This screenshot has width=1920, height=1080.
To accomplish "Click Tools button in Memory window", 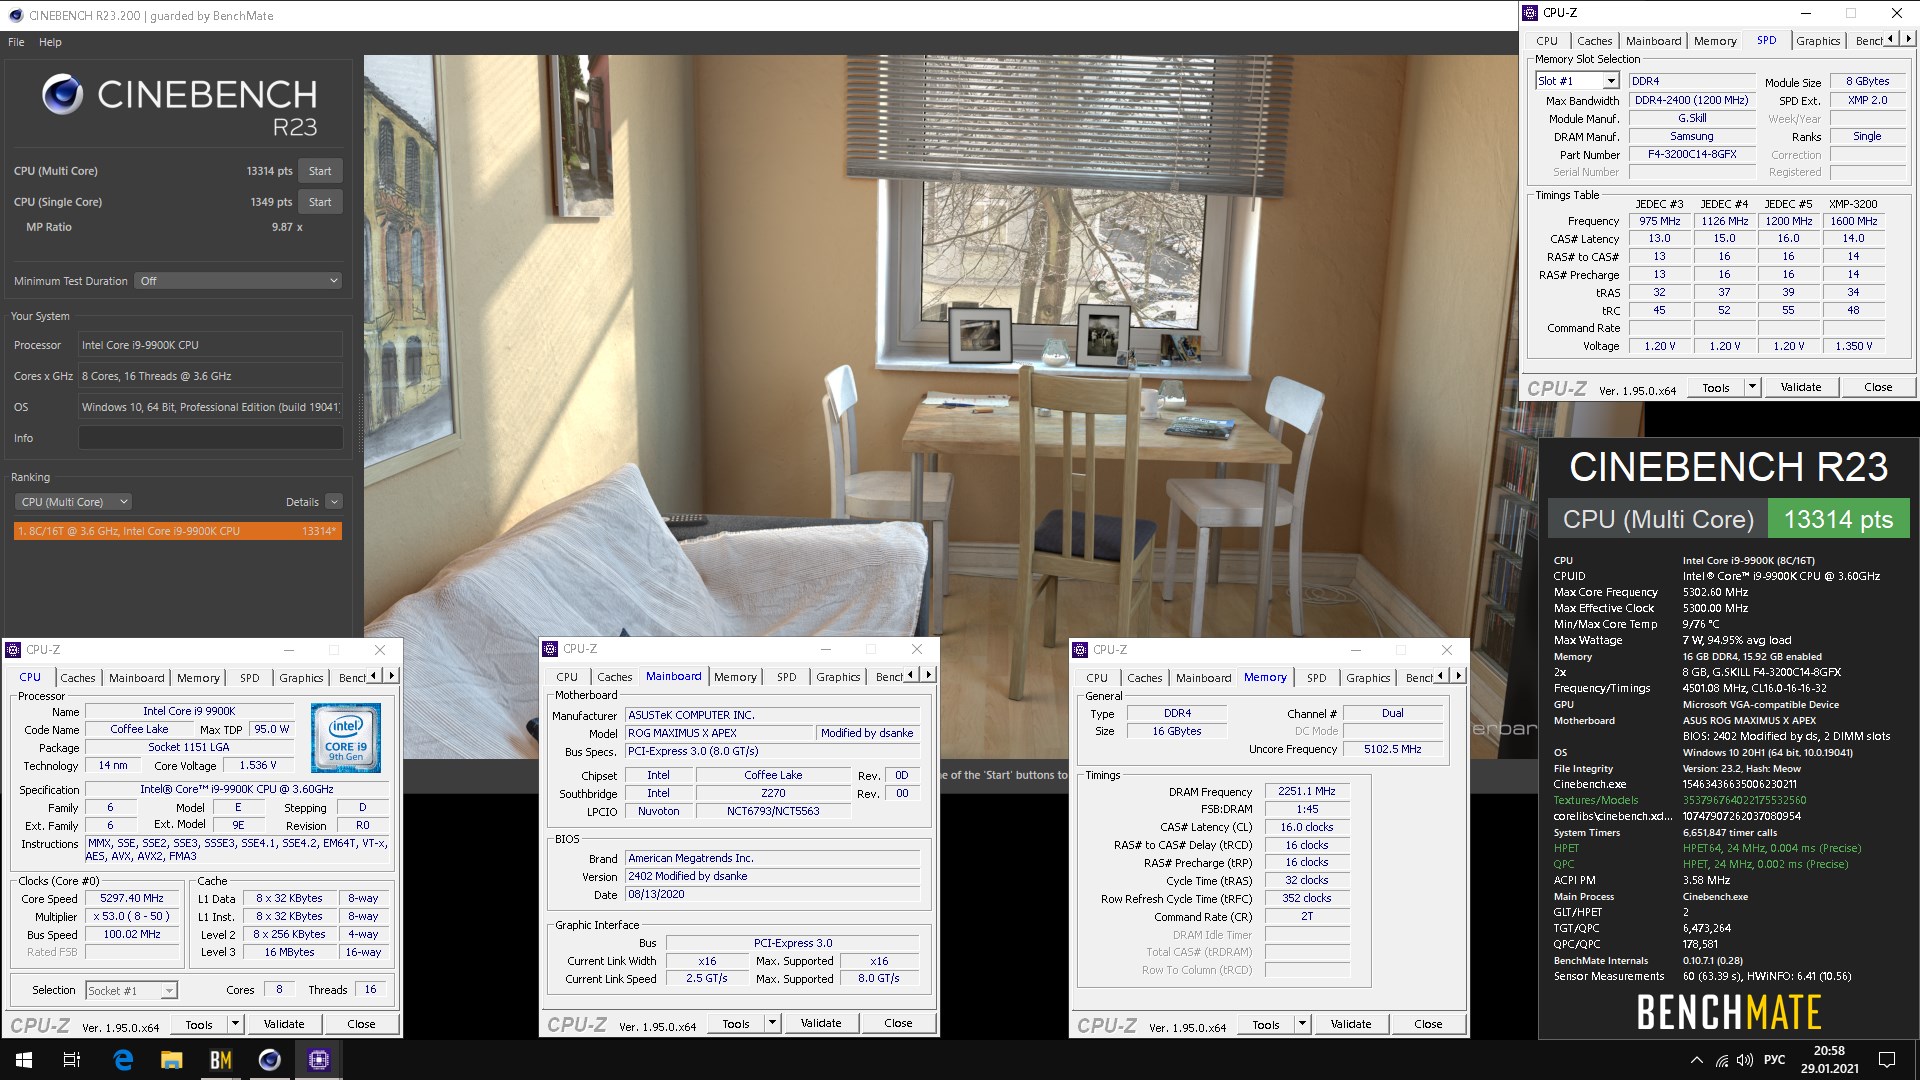I will 1266,1024.
